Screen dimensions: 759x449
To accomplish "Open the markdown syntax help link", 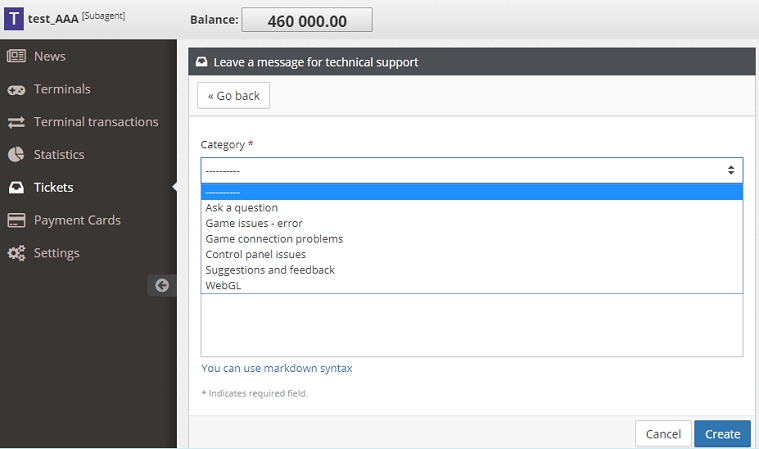I will pos(277,368).
